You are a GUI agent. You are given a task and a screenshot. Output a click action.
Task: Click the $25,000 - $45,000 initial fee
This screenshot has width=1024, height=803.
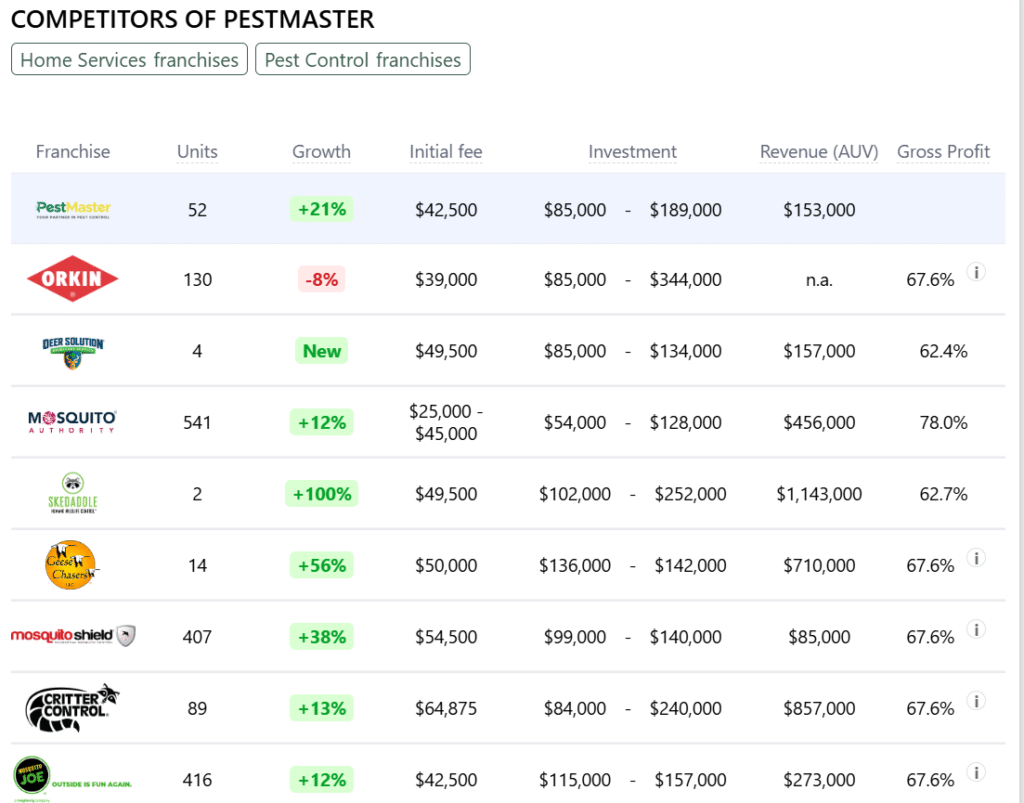point(446,422)
